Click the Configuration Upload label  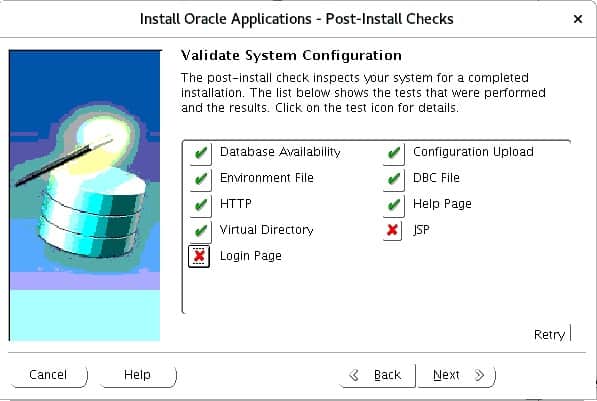point(473,152)
